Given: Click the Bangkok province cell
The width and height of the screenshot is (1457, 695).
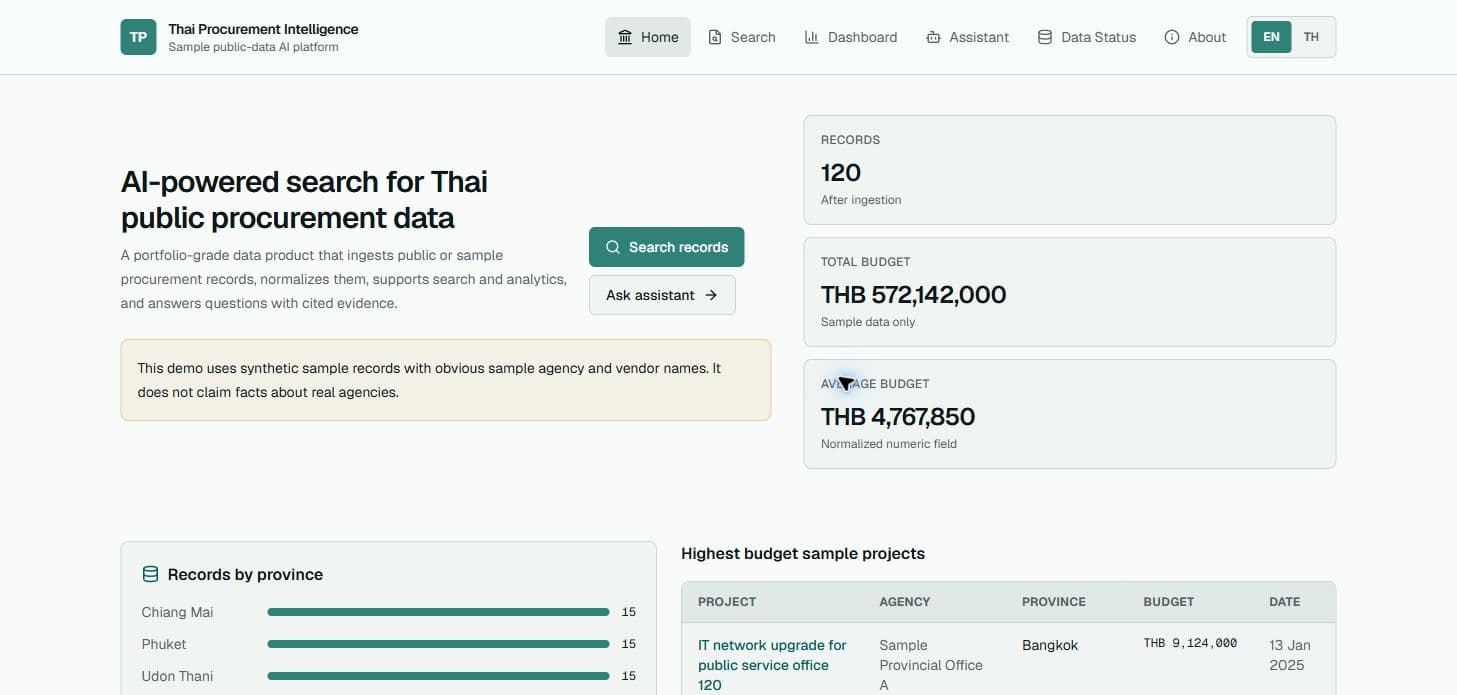Looking at the screenshot, I should pyautogui.click(x=1050, y=645).
